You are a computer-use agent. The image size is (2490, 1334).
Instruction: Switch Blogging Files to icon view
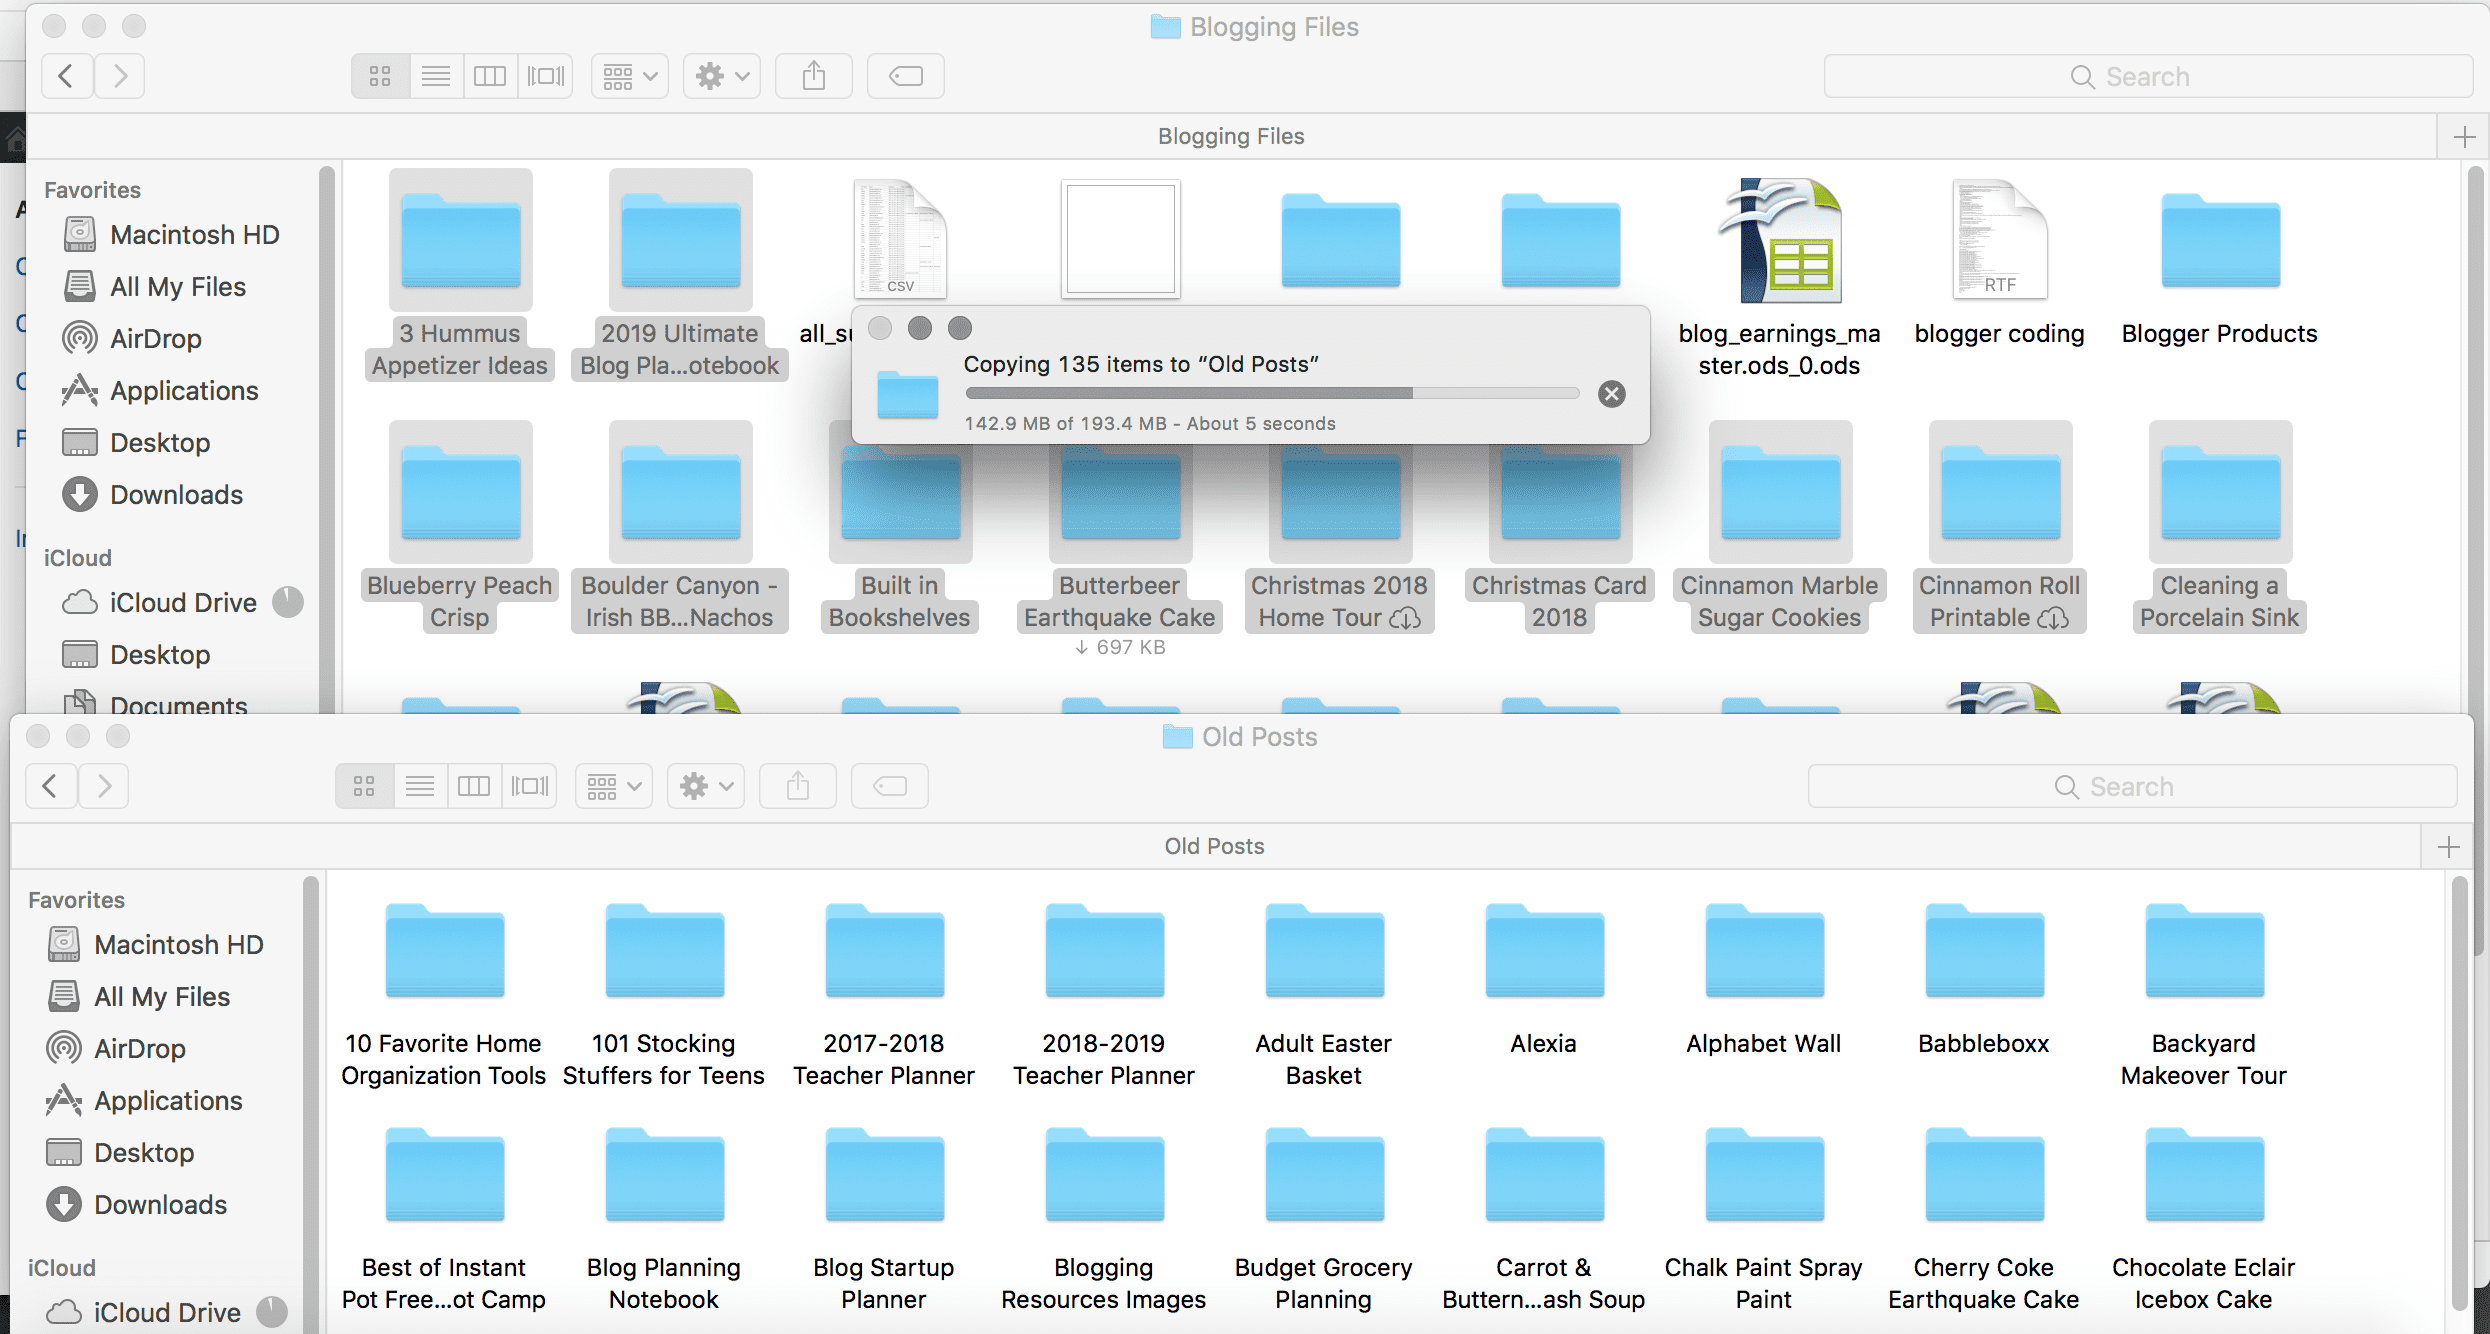(x=380, y=76)
